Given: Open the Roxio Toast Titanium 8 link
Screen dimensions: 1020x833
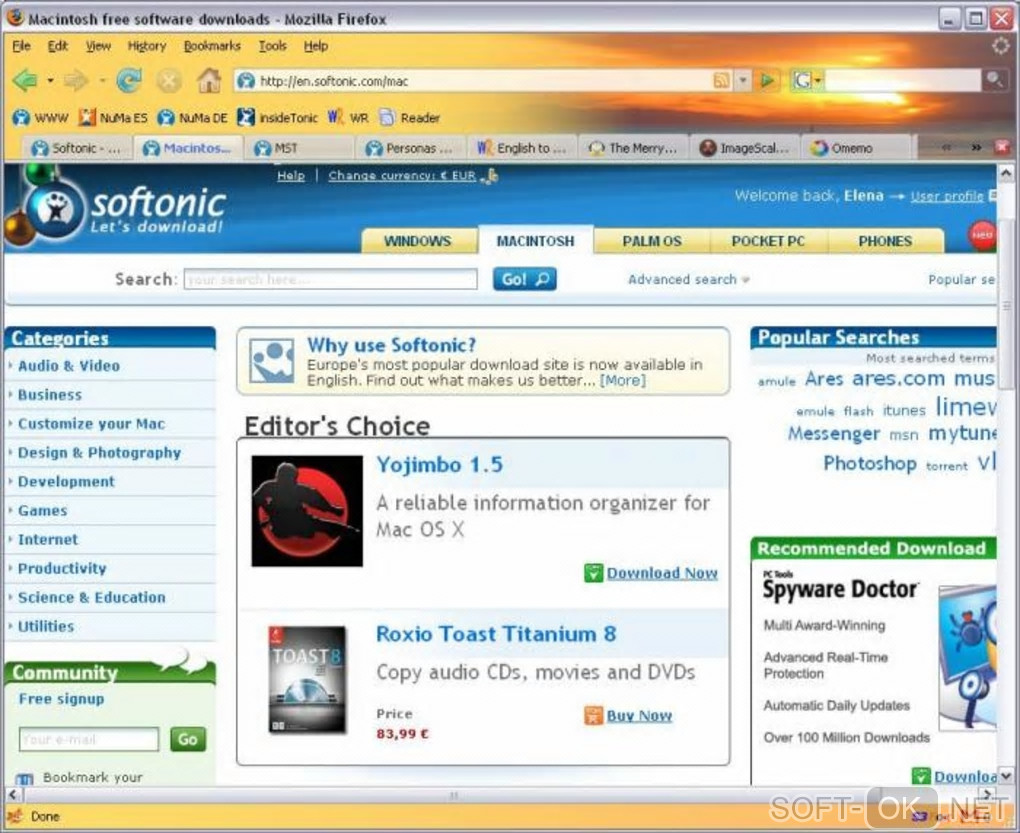Looking at the screenshot, I should pos(496,633).
